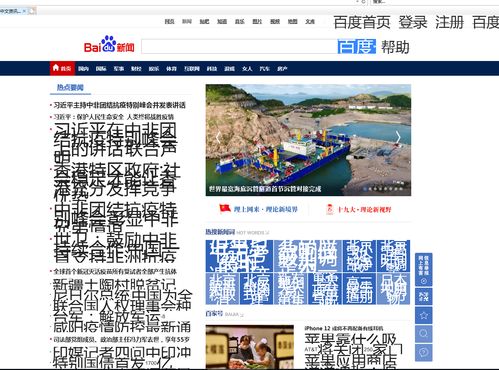Open the 理上网来·理论新境界 link
499x370 pixels.
265,209
